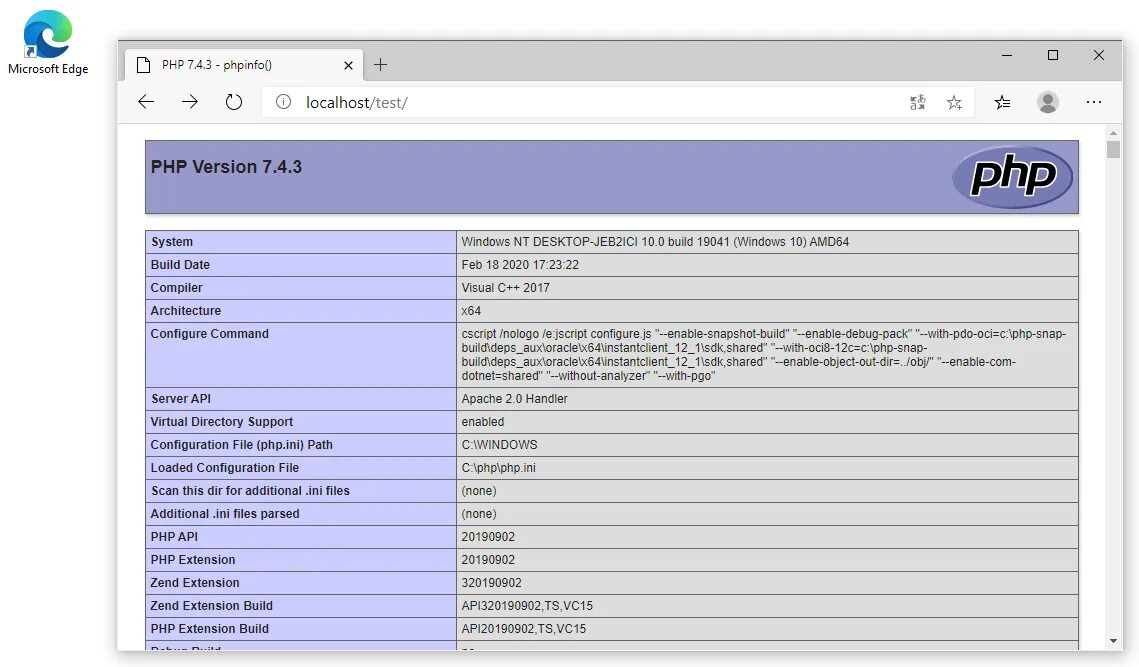The height and width of the screenshot is (667, 1139).
Task: Click the 'PHP Version 7.4.3' heading
Action: tap(226, 166)
